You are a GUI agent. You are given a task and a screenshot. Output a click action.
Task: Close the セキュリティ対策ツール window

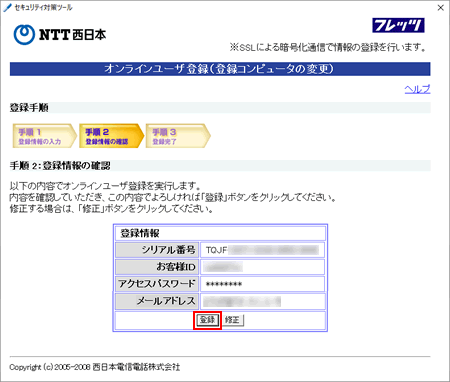pyautogui.click(x=441, y=8)
